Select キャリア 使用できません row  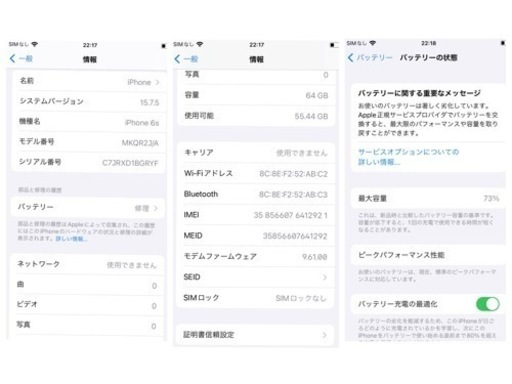pos(256,153)
